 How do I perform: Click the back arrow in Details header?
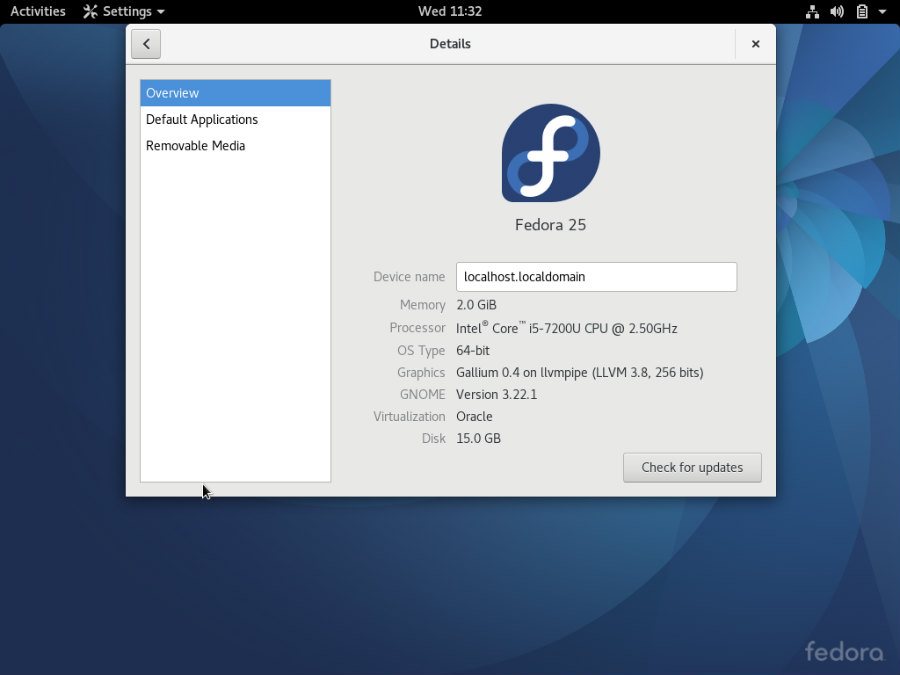pyautogui.click(x=146, y=44)
